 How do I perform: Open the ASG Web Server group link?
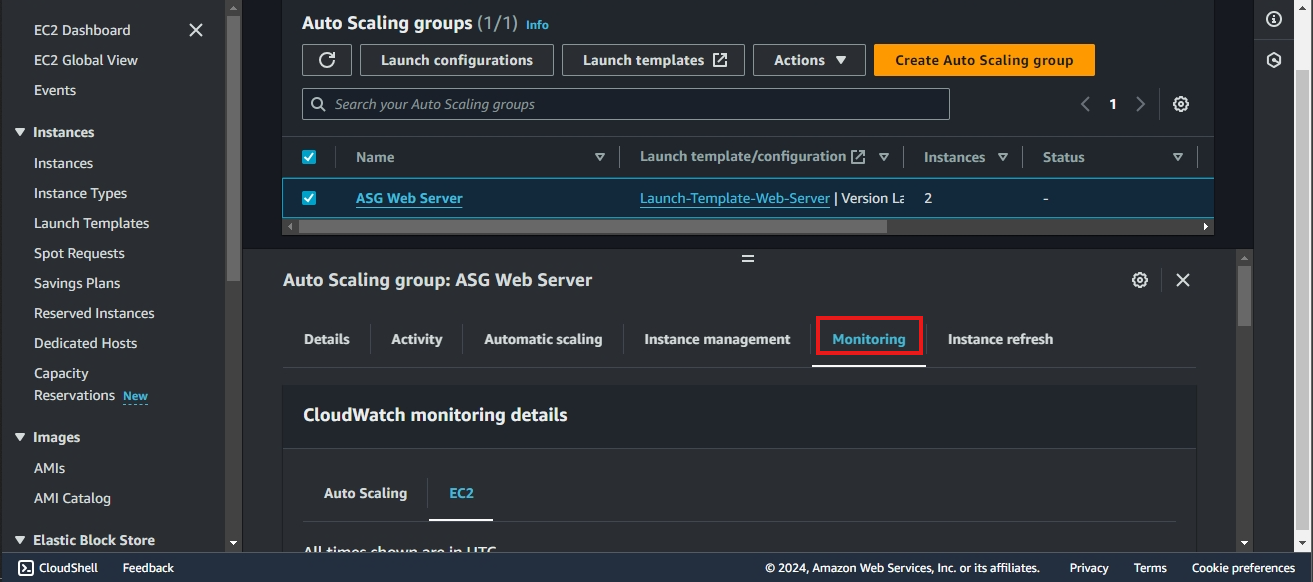click(409, 198)
